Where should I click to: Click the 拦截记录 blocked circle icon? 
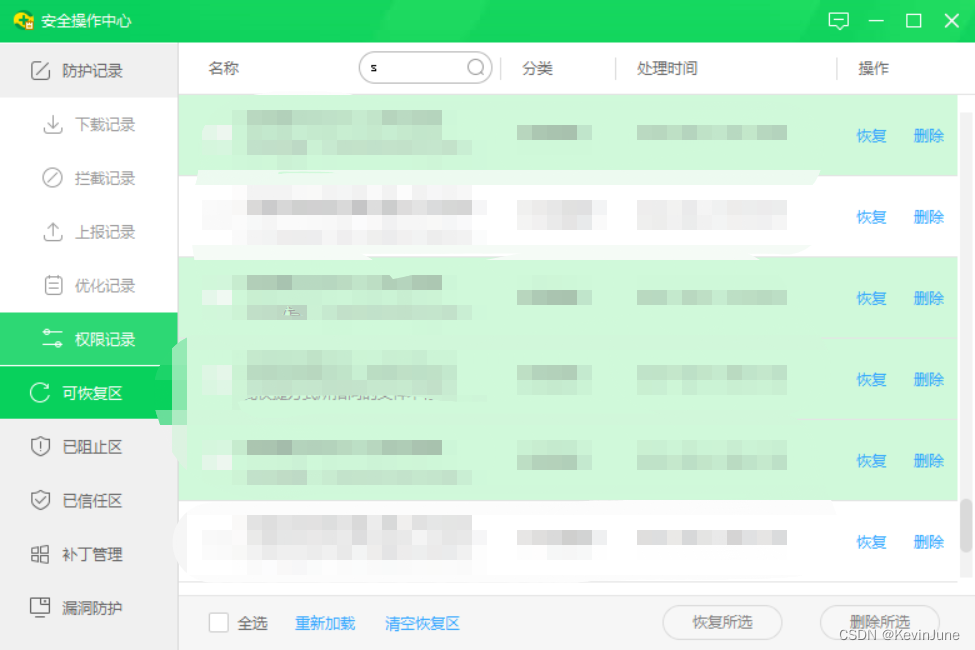(53, 178)
